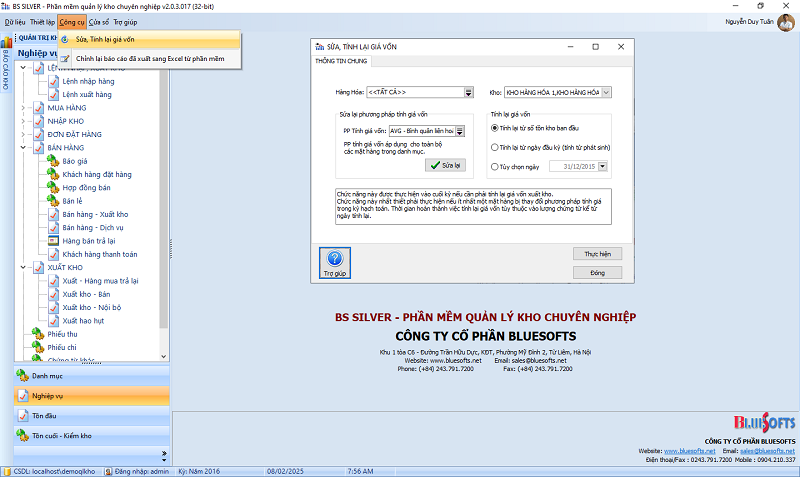
Task: Select the Tùy chọn ngày radio option
Action: pos(495,167)
